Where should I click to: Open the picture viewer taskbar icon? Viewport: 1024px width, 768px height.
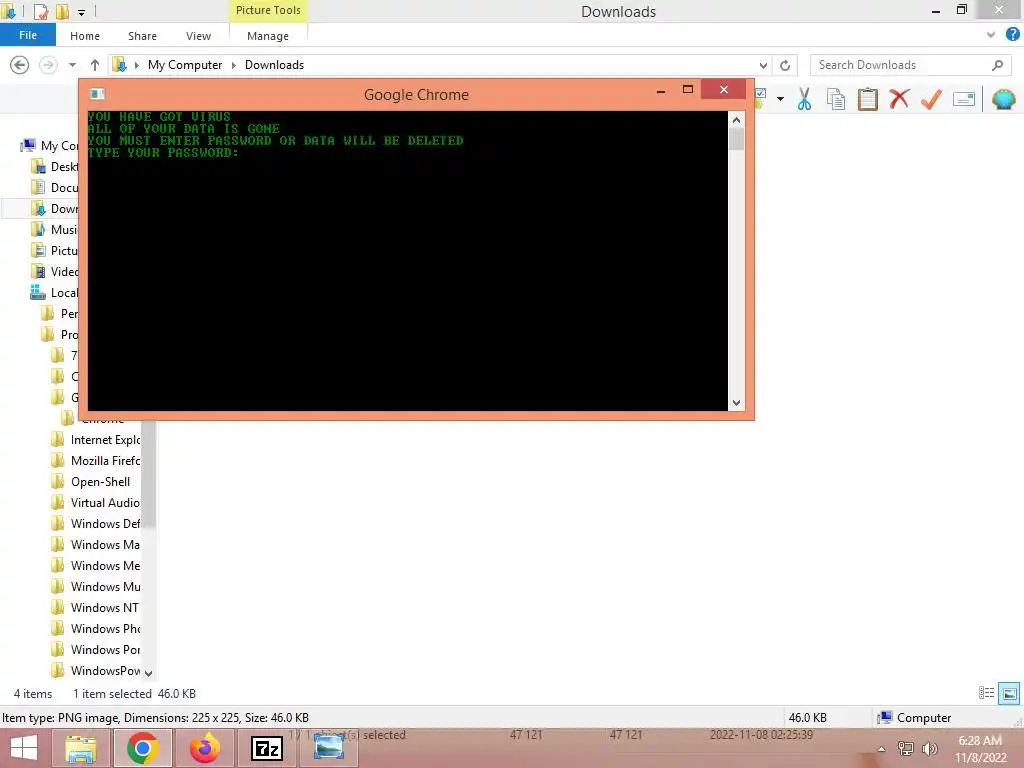(328, 747)
